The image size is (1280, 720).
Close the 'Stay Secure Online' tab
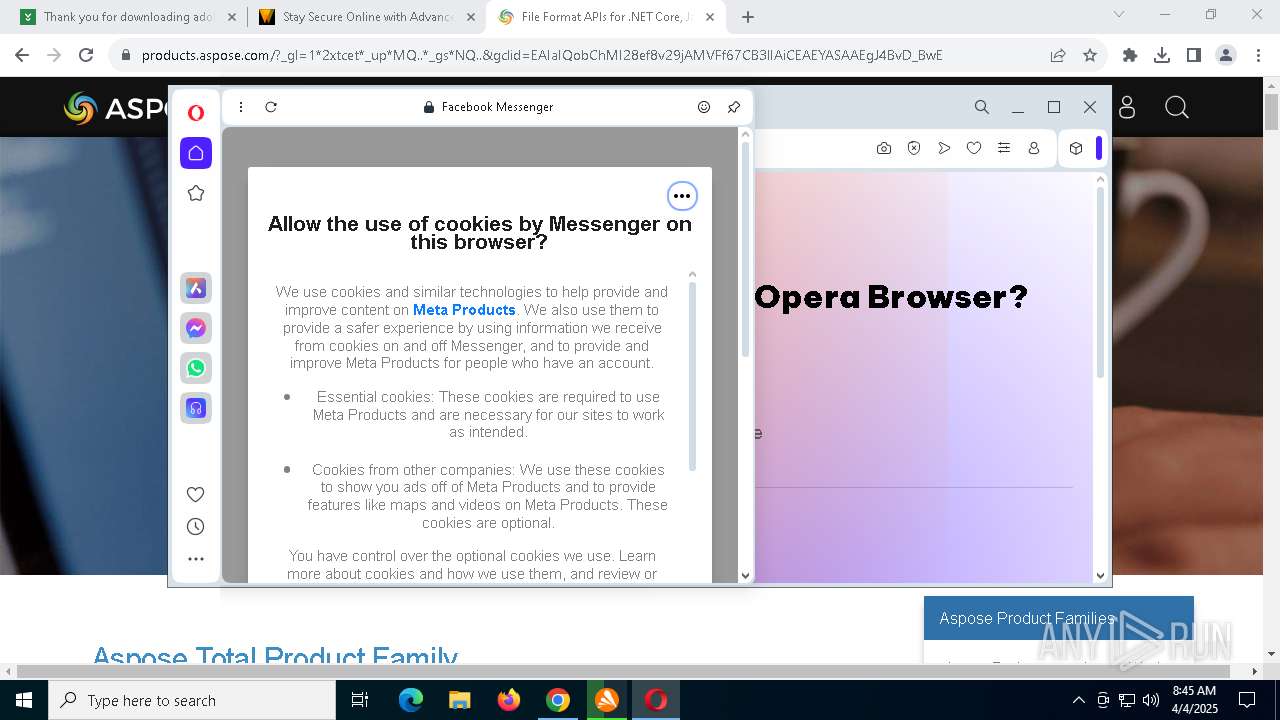471,17
